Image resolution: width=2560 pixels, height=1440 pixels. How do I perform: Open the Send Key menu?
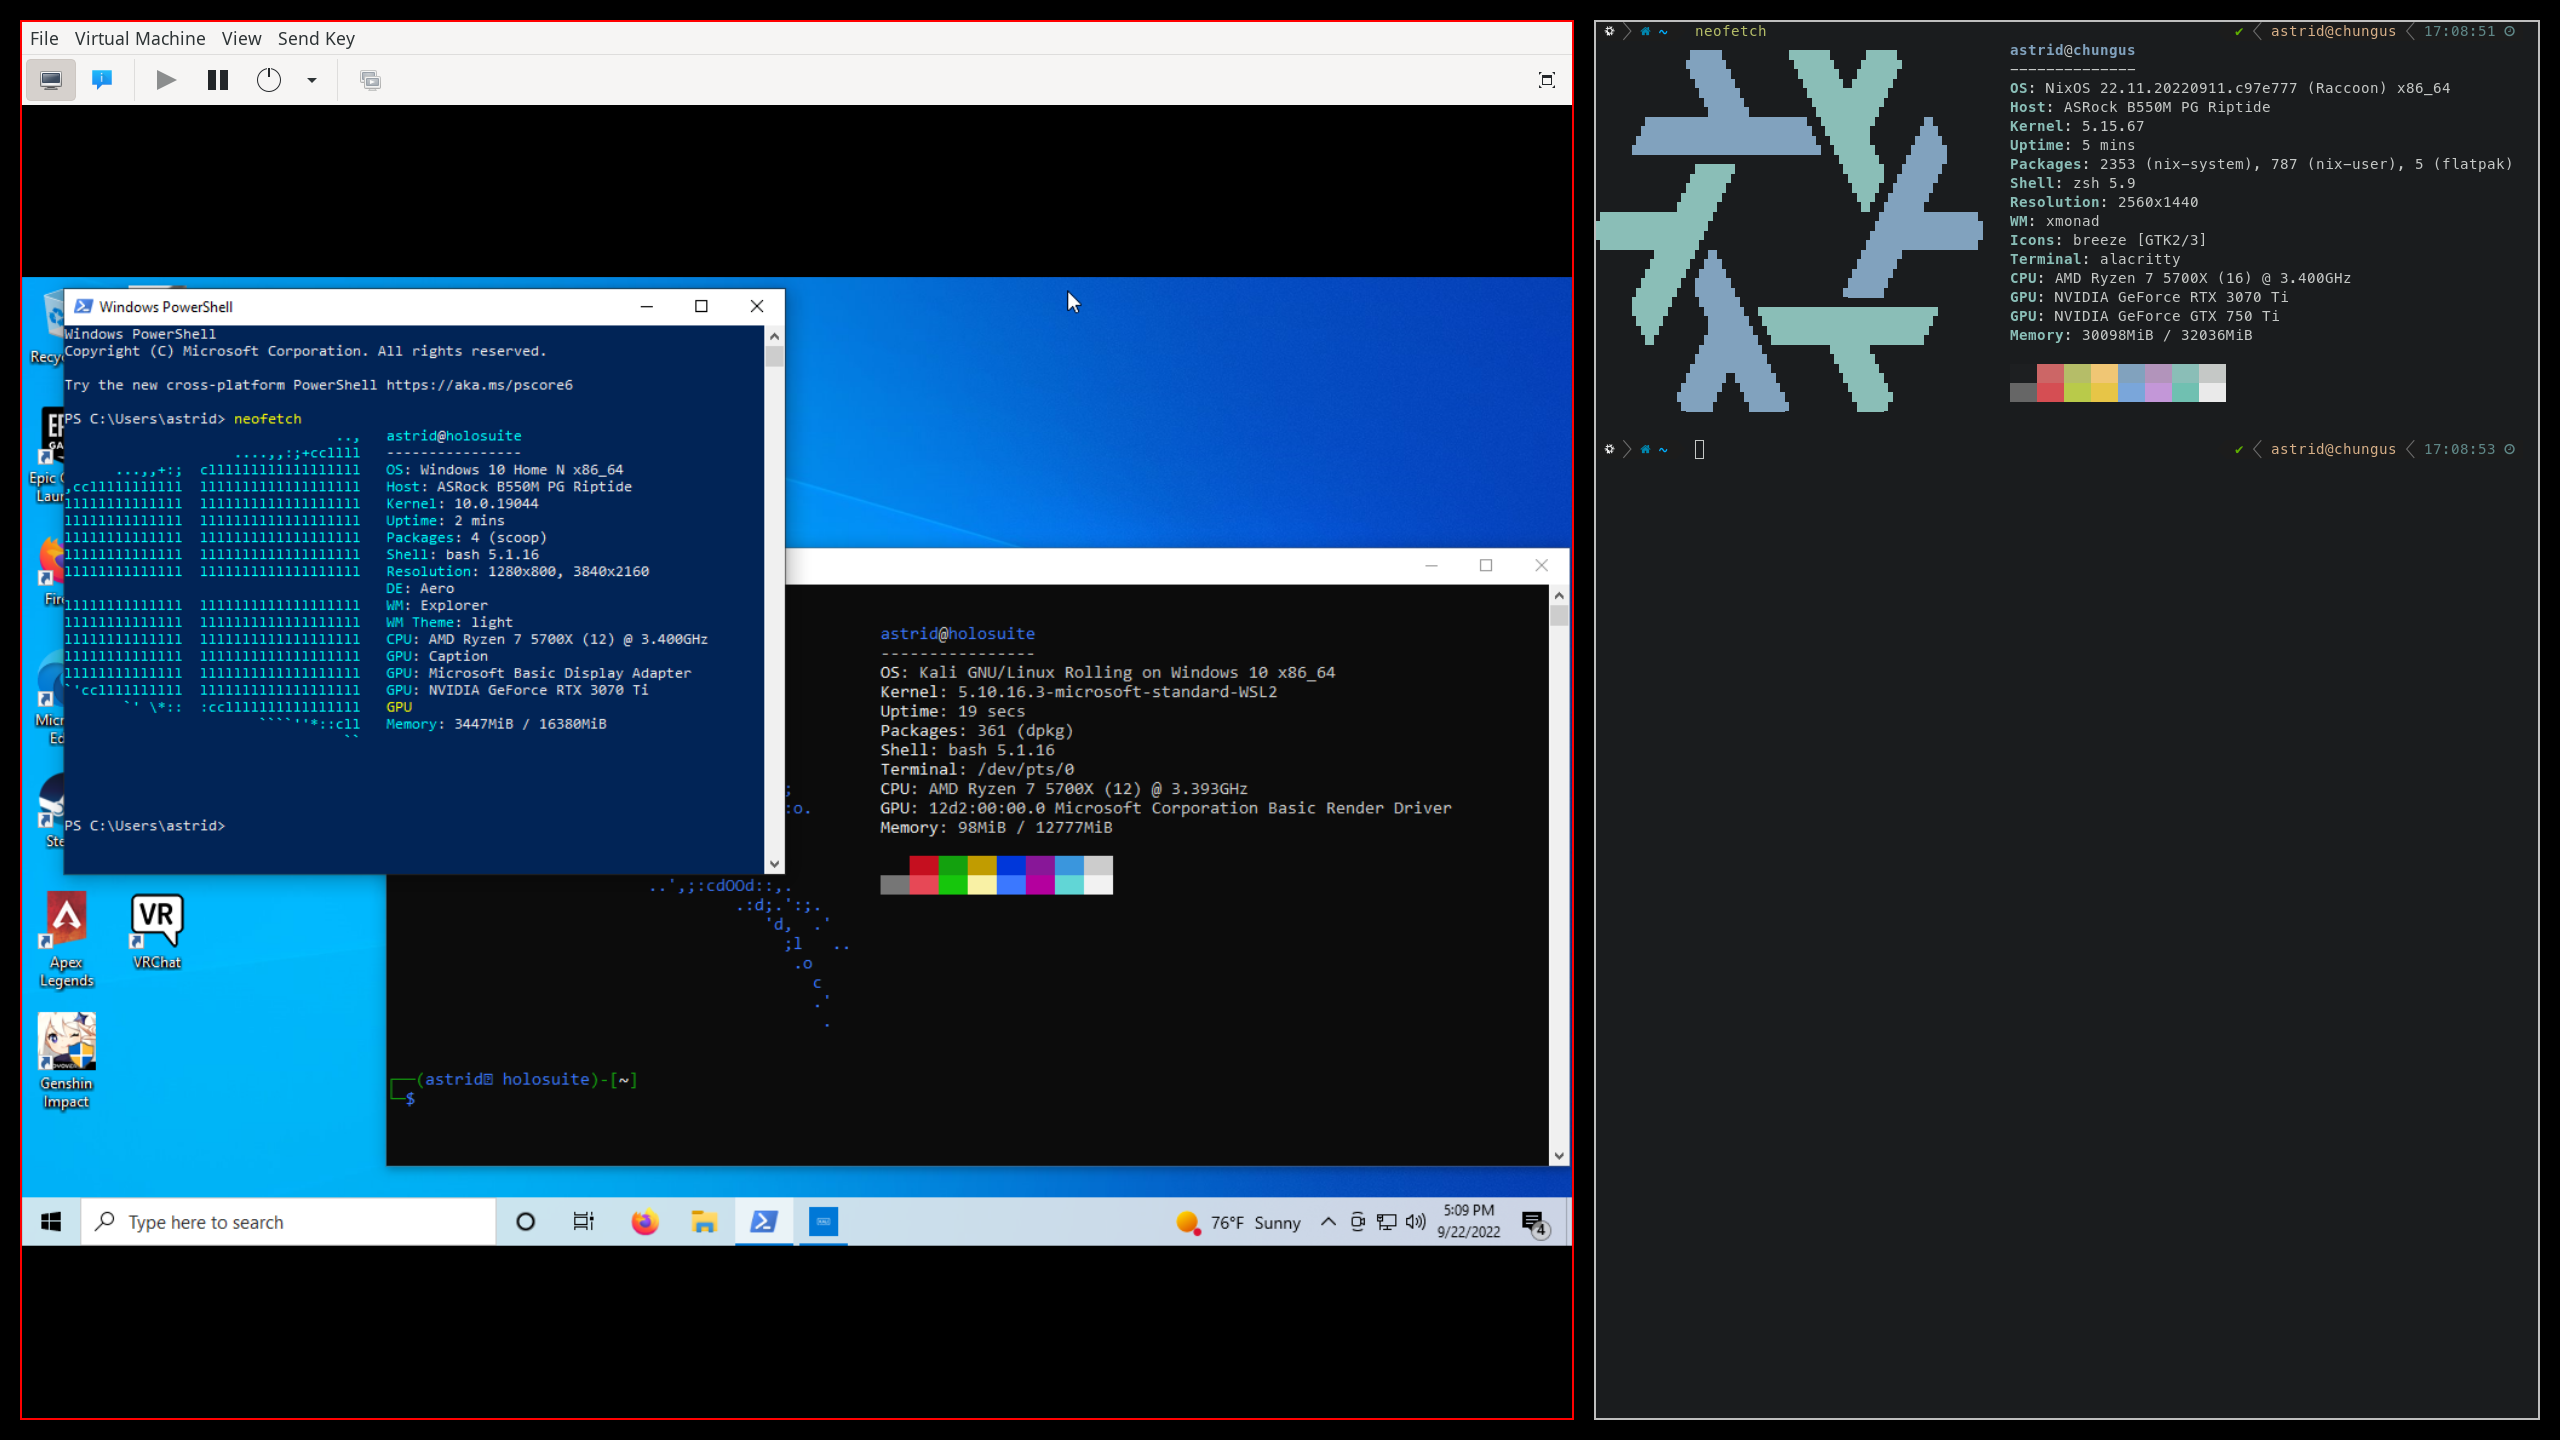click(x=316, y=38)
